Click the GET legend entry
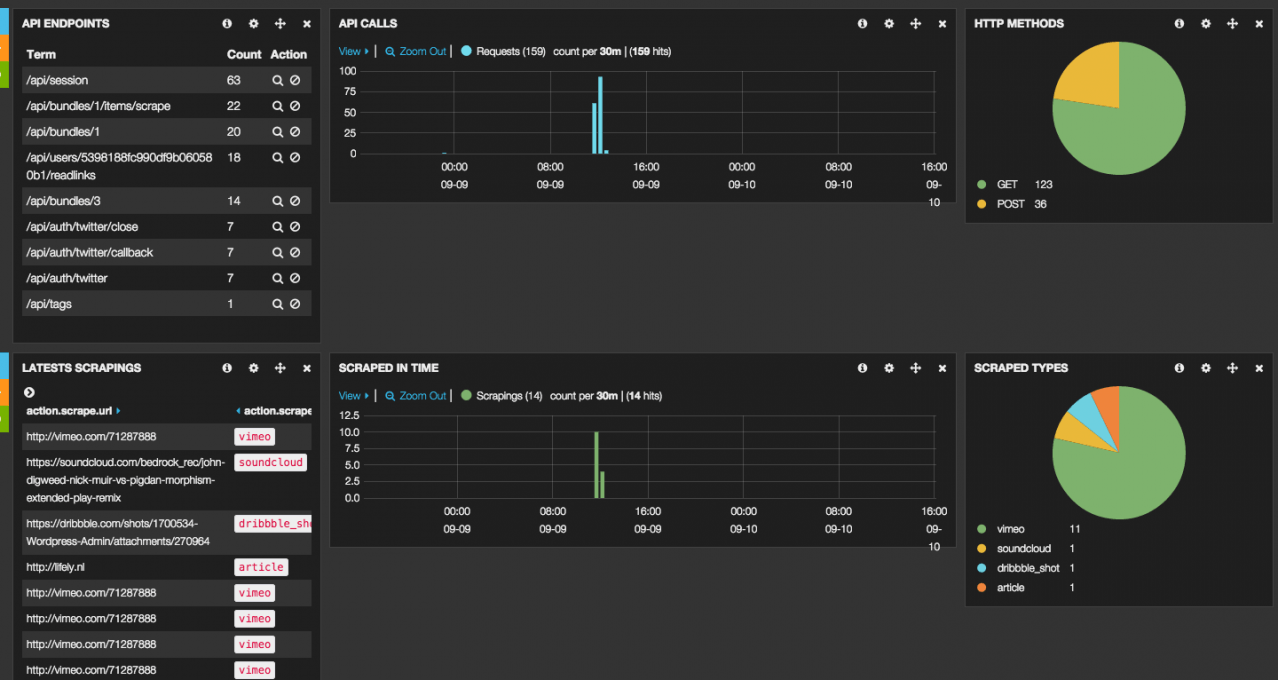 [x=1014, y=184]
